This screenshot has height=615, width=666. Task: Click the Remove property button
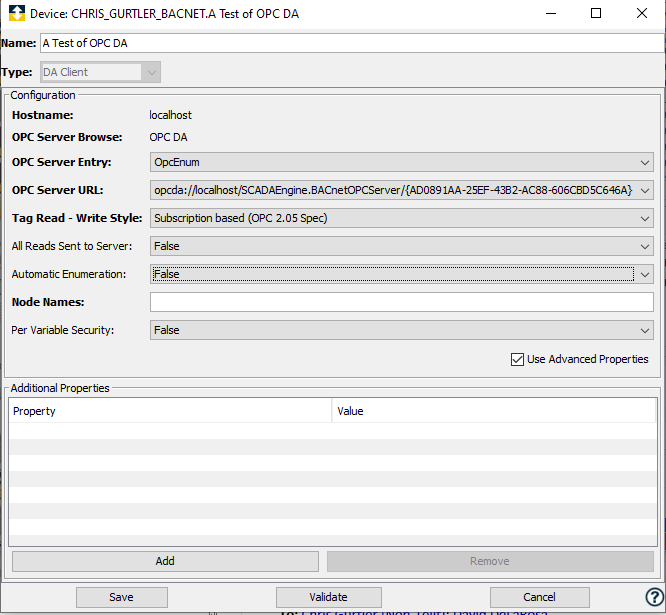(490, 561)
